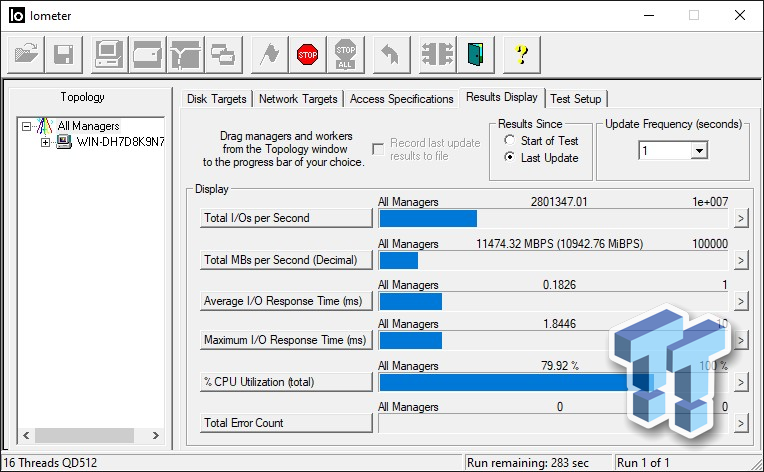Click 1e+007 IOPS scale maximum
Screen dimensions: 764x472
click(x=710, y=202)
